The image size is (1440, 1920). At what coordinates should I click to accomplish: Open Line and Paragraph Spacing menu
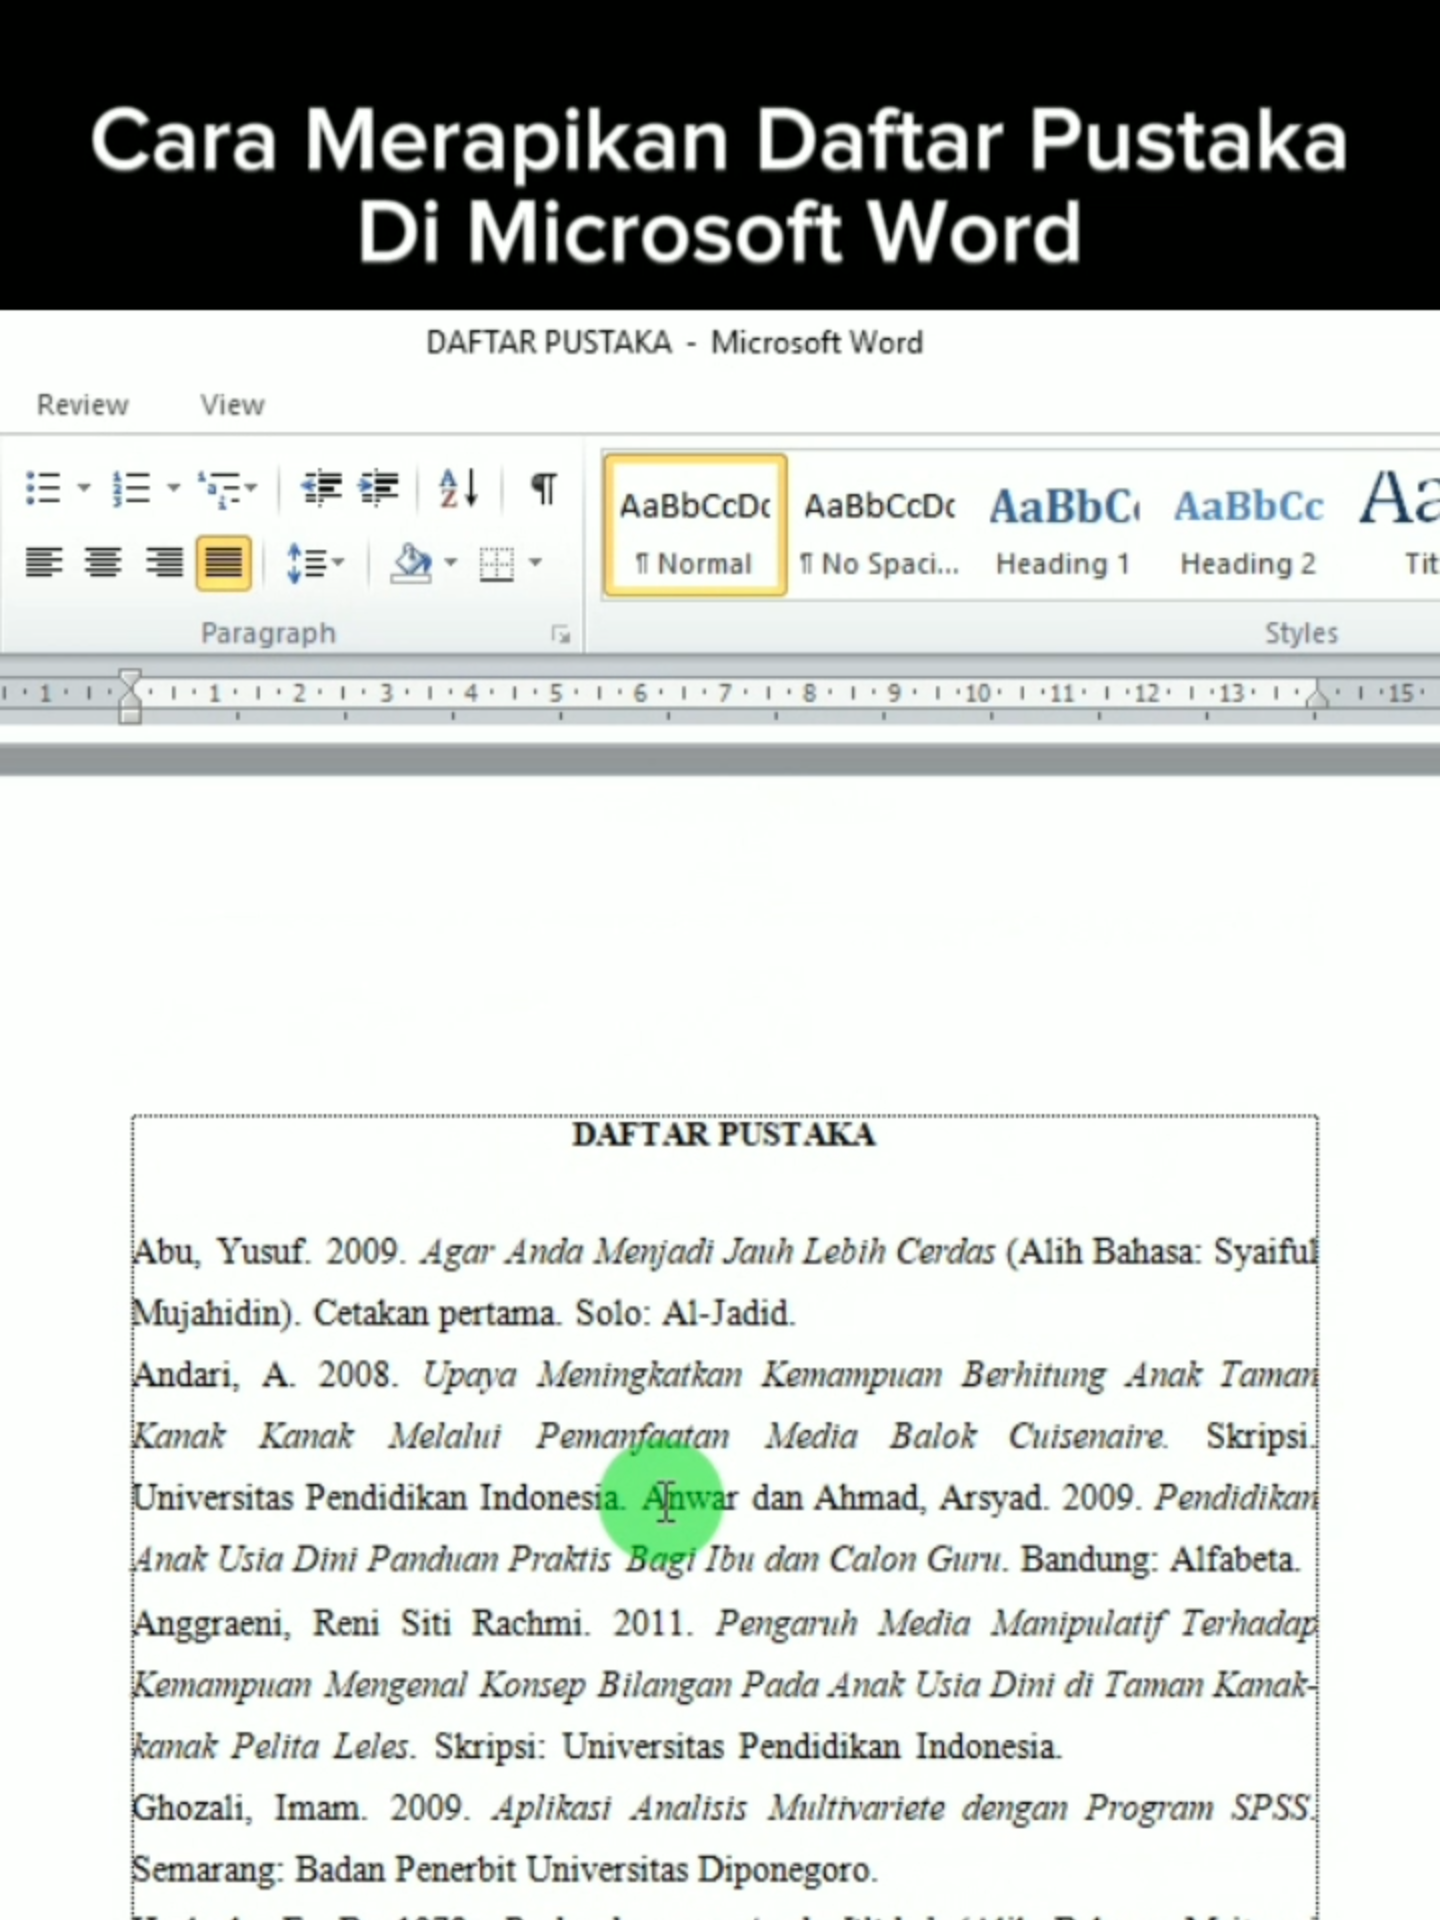tap(314, 563)
